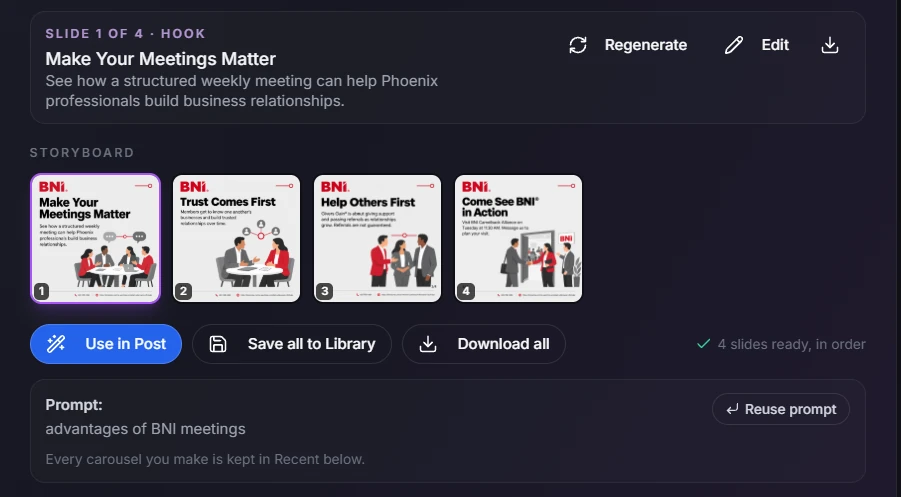The height and width of the screenshot is (497, 901).
Task: Click Save all to Library
Action: (x=292, y=344)
